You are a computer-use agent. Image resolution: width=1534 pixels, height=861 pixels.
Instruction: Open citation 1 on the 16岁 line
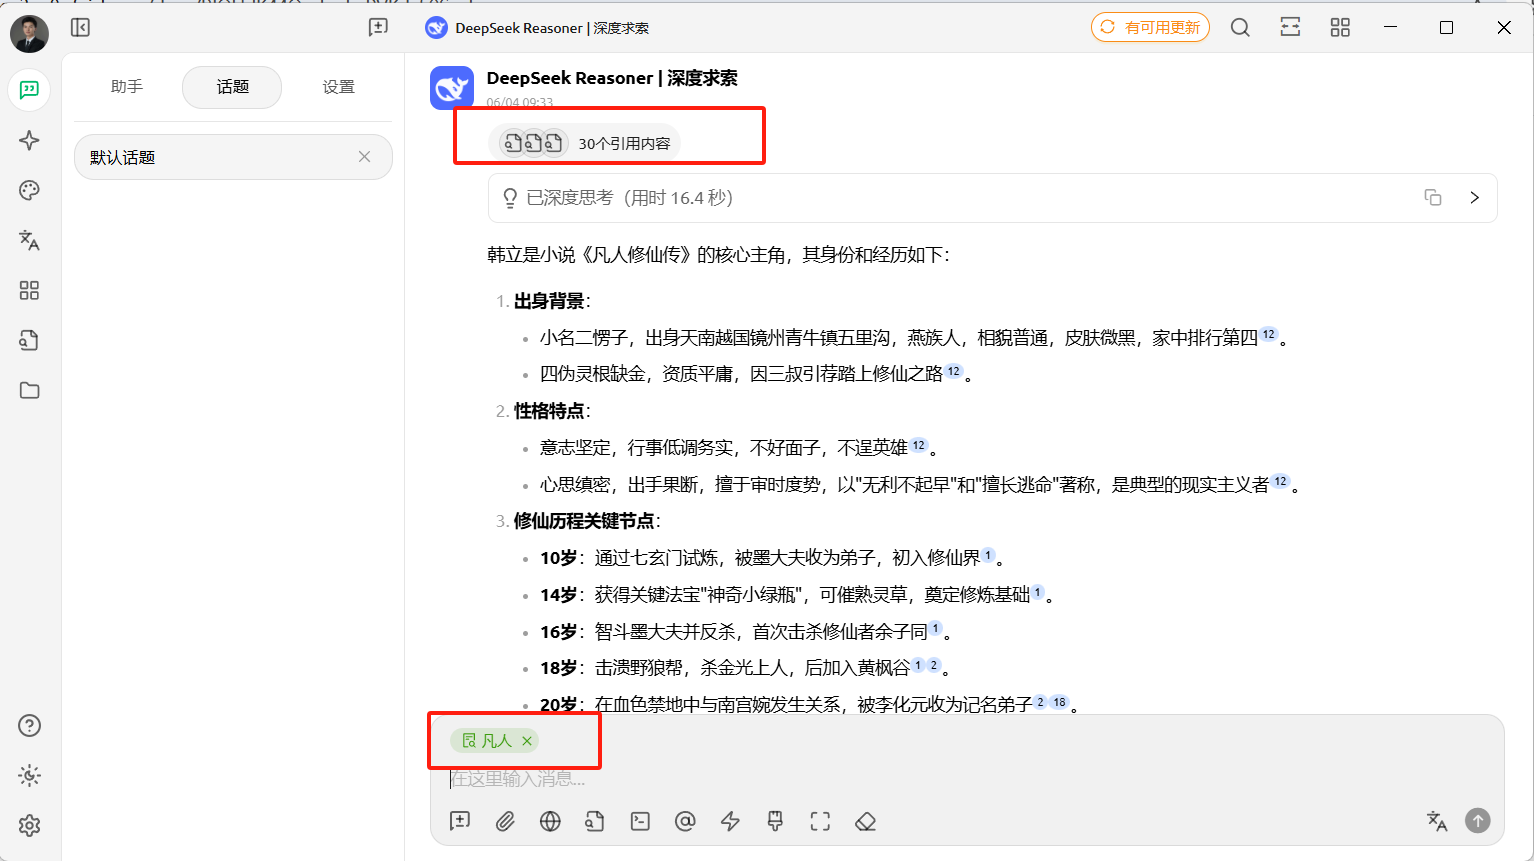936,628
